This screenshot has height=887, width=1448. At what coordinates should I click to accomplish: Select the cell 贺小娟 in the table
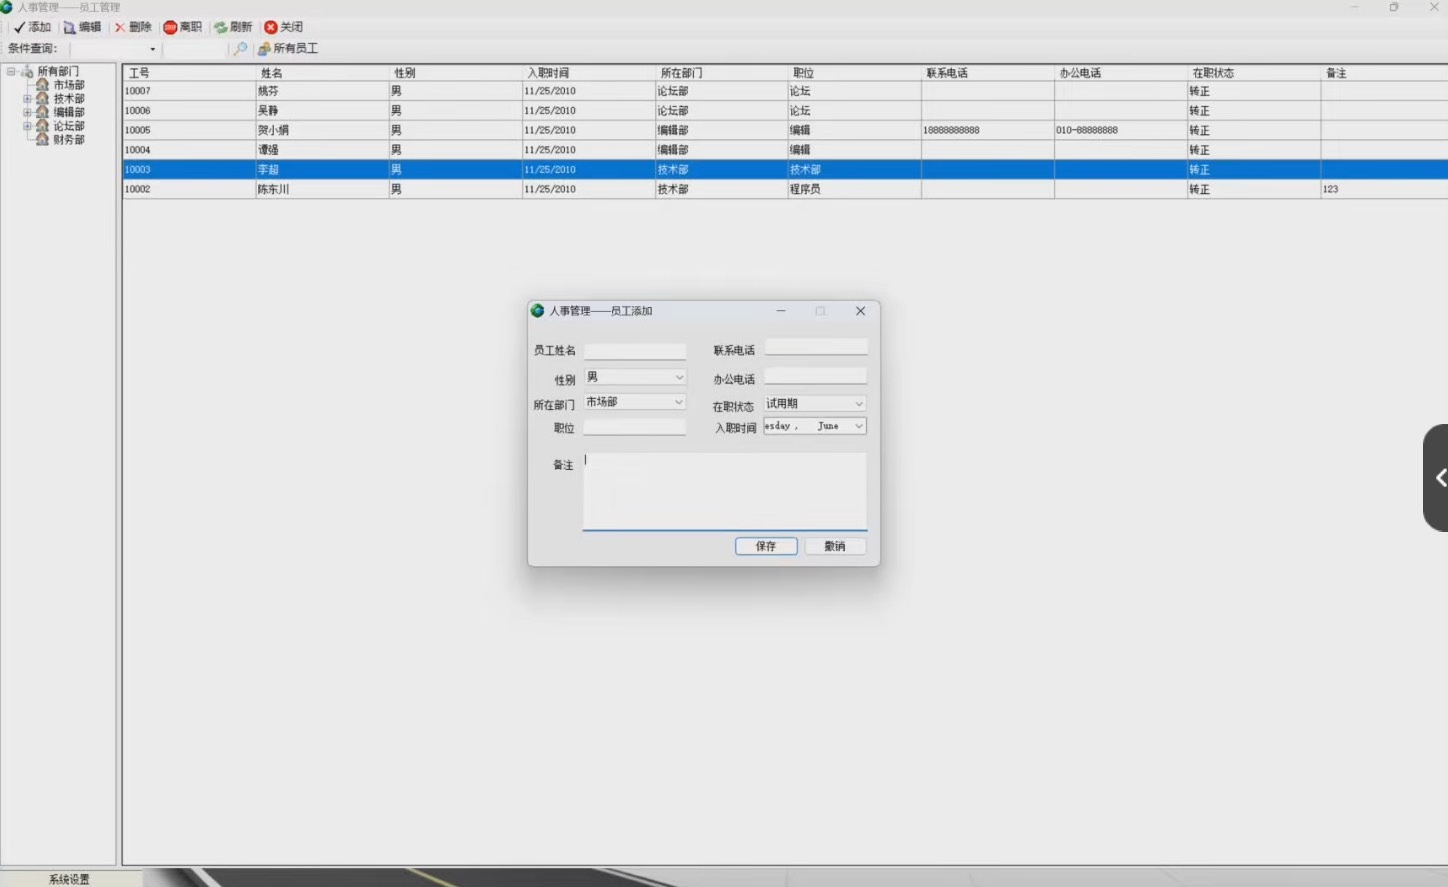pos(322,130)
